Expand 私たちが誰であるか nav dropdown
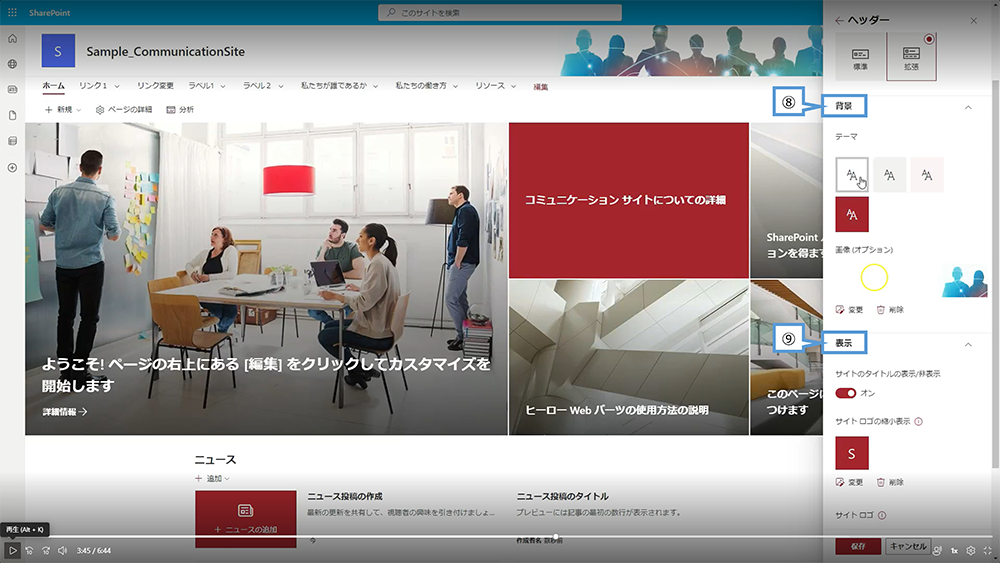Screen dimensions: 1000x563 (x=376, y=86)
